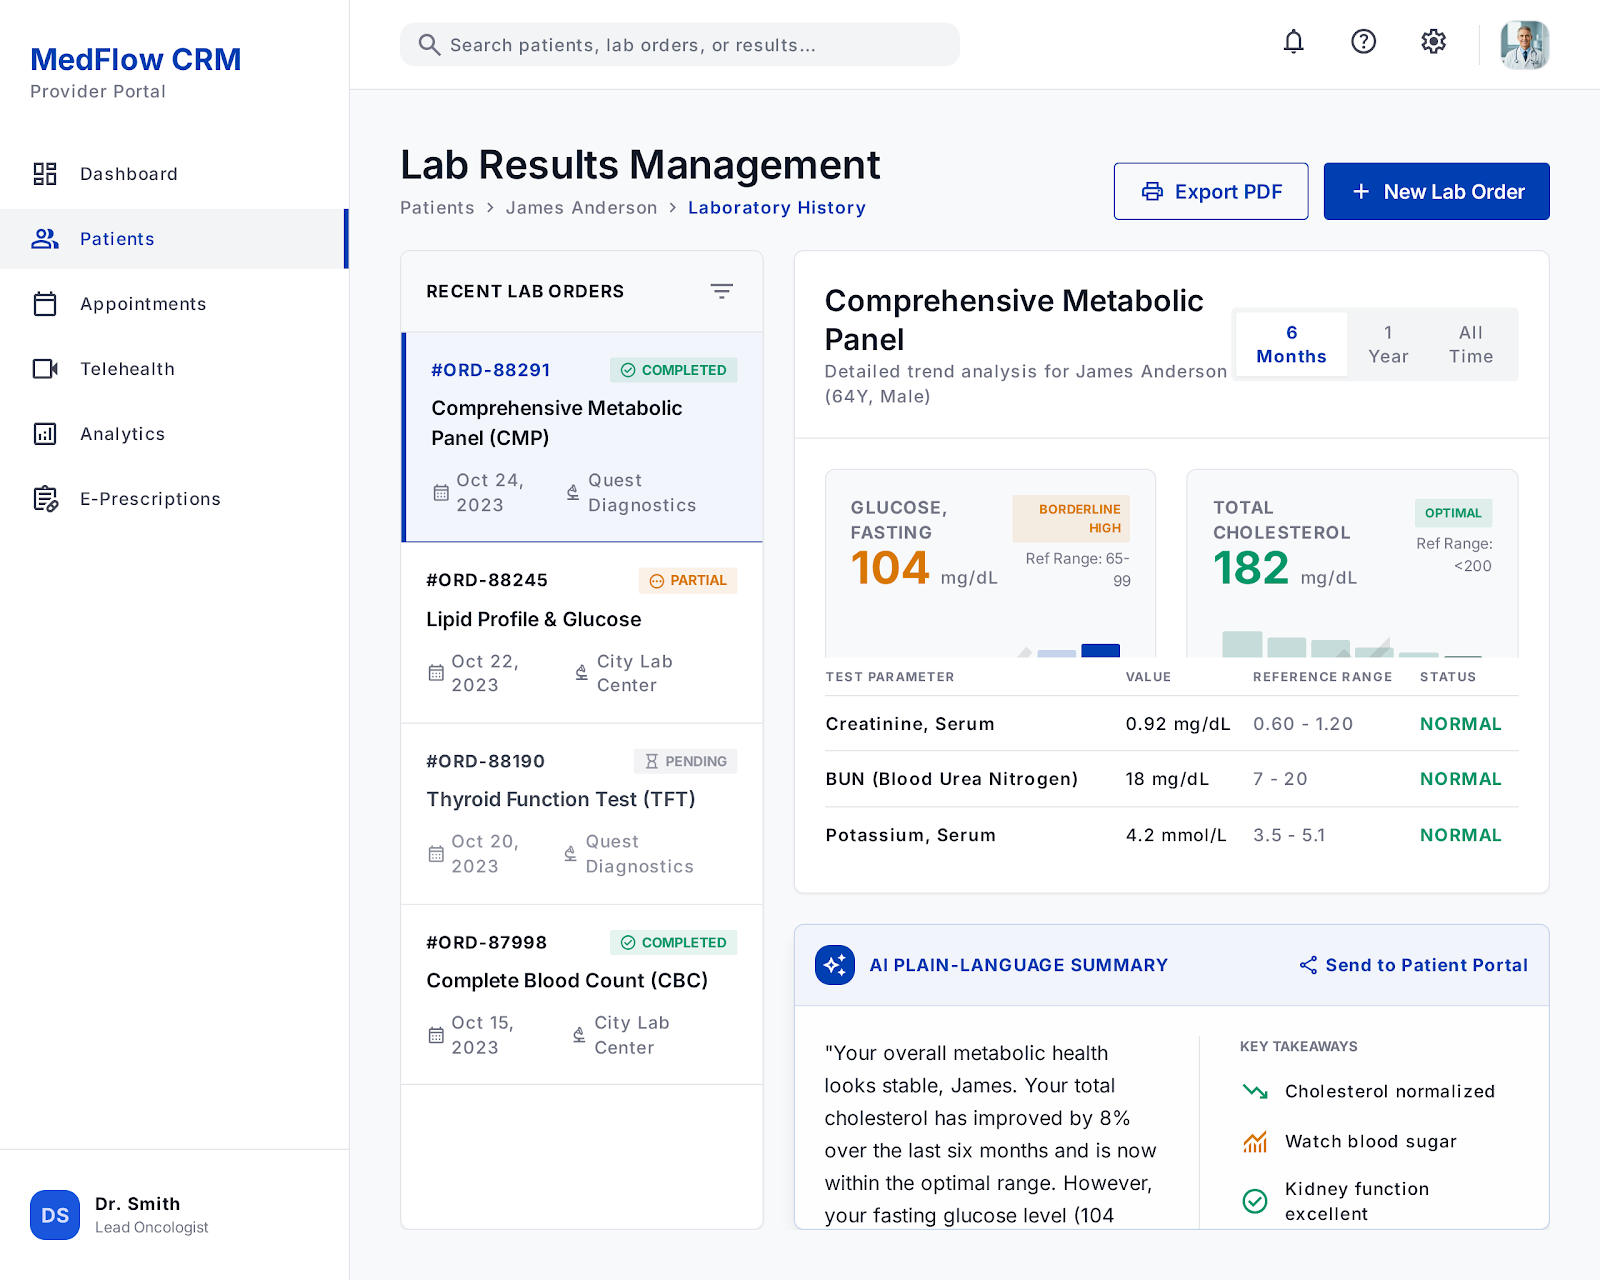Select the 6 Months time range
Image resolution: width=1600 pixels, height=1280 pixels.
[1291, 344]
